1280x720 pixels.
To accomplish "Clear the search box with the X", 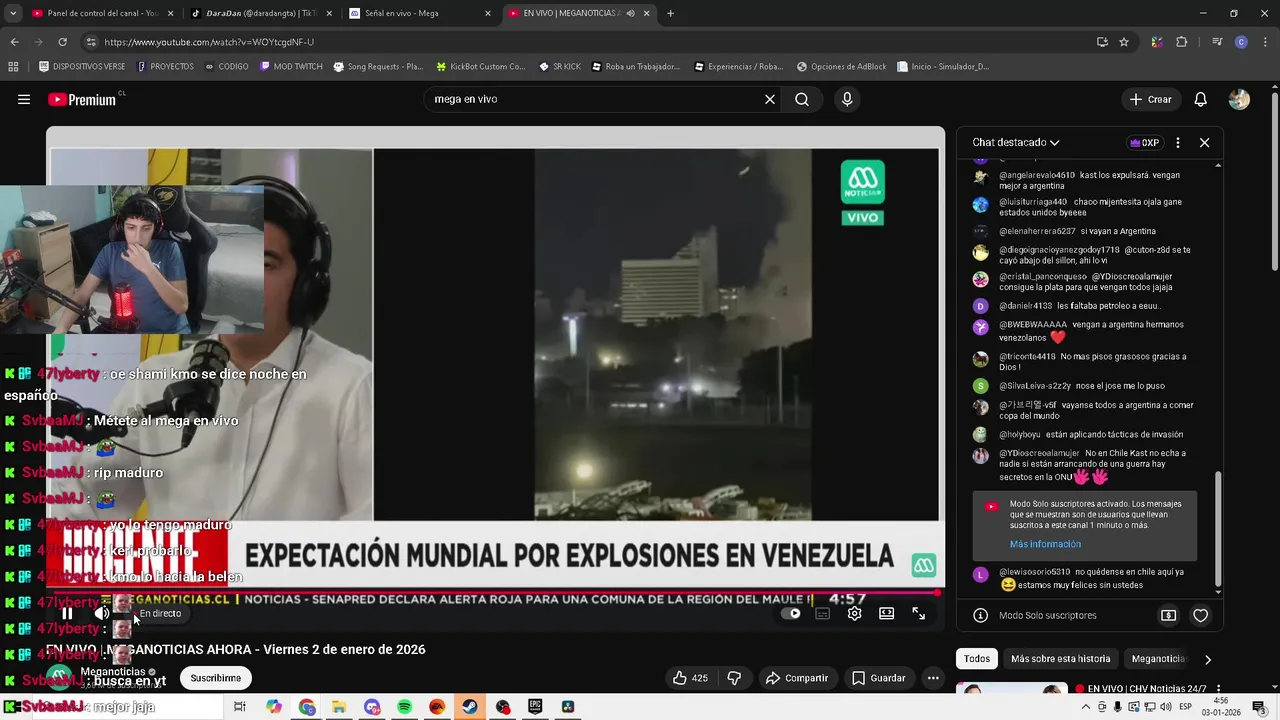I will [770, 99].
